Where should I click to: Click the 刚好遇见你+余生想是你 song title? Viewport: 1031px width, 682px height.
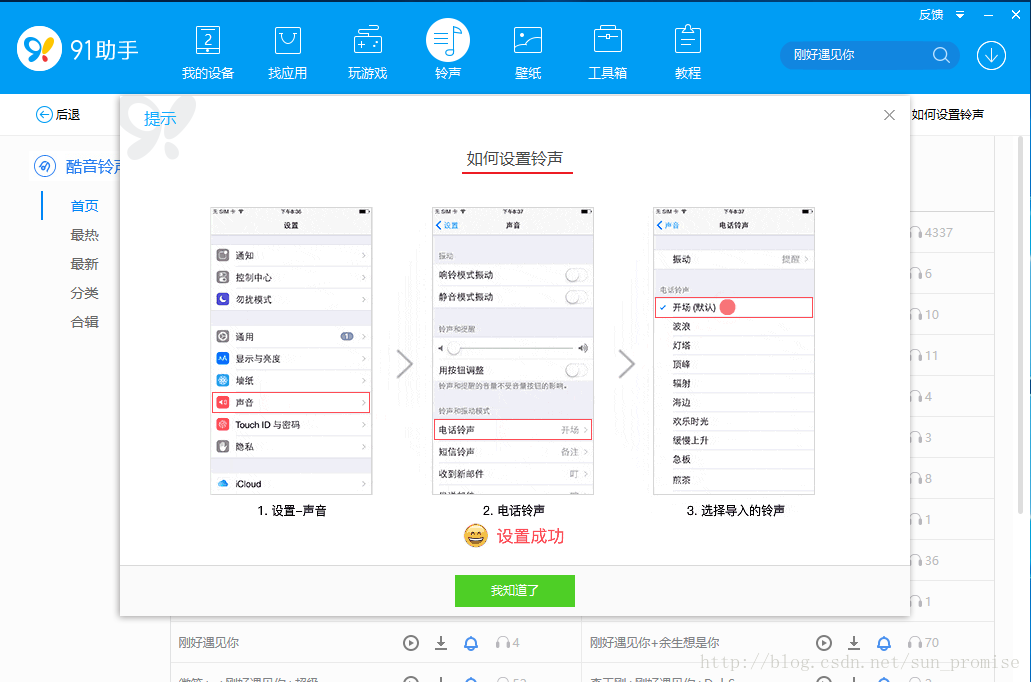(x=654, y=643)
